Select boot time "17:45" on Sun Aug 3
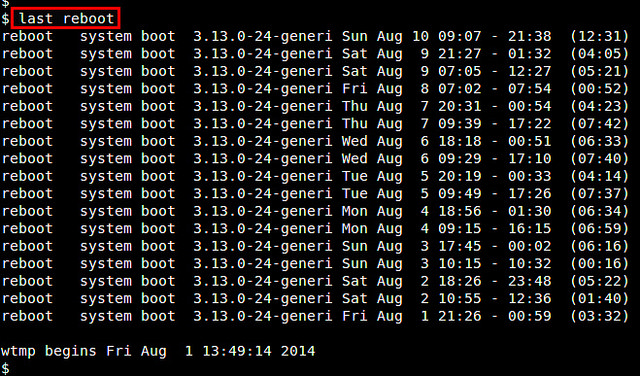 click(460, 246)
